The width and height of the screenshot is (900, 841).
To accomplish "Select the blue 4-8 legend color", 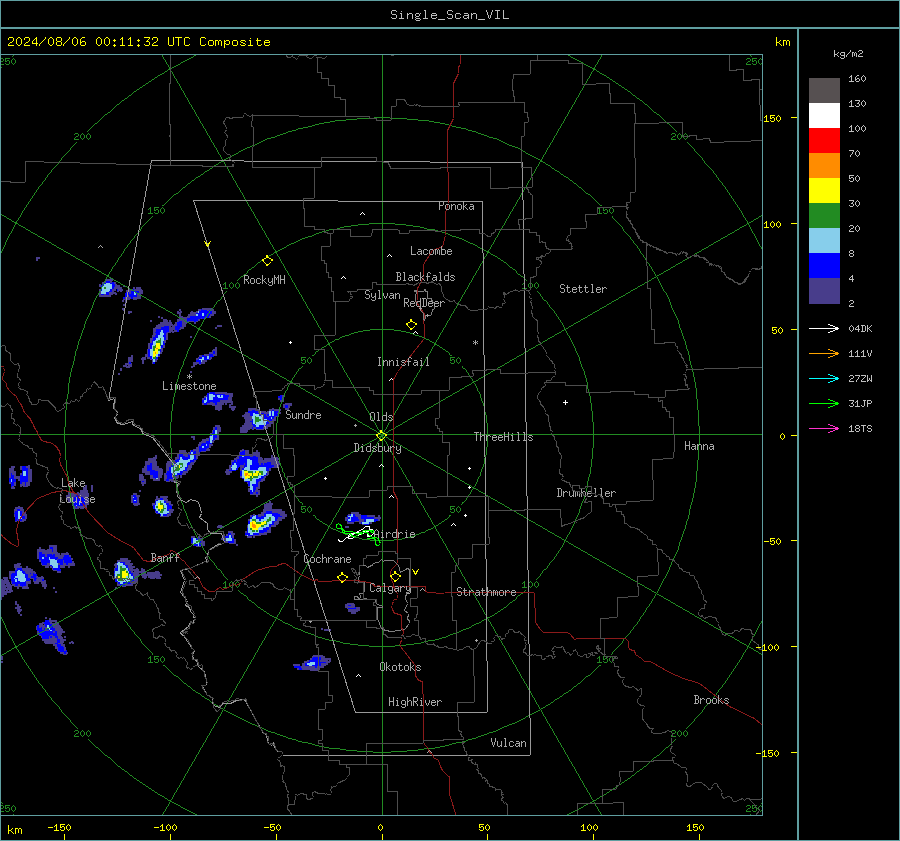I will (x=824, y=266).
